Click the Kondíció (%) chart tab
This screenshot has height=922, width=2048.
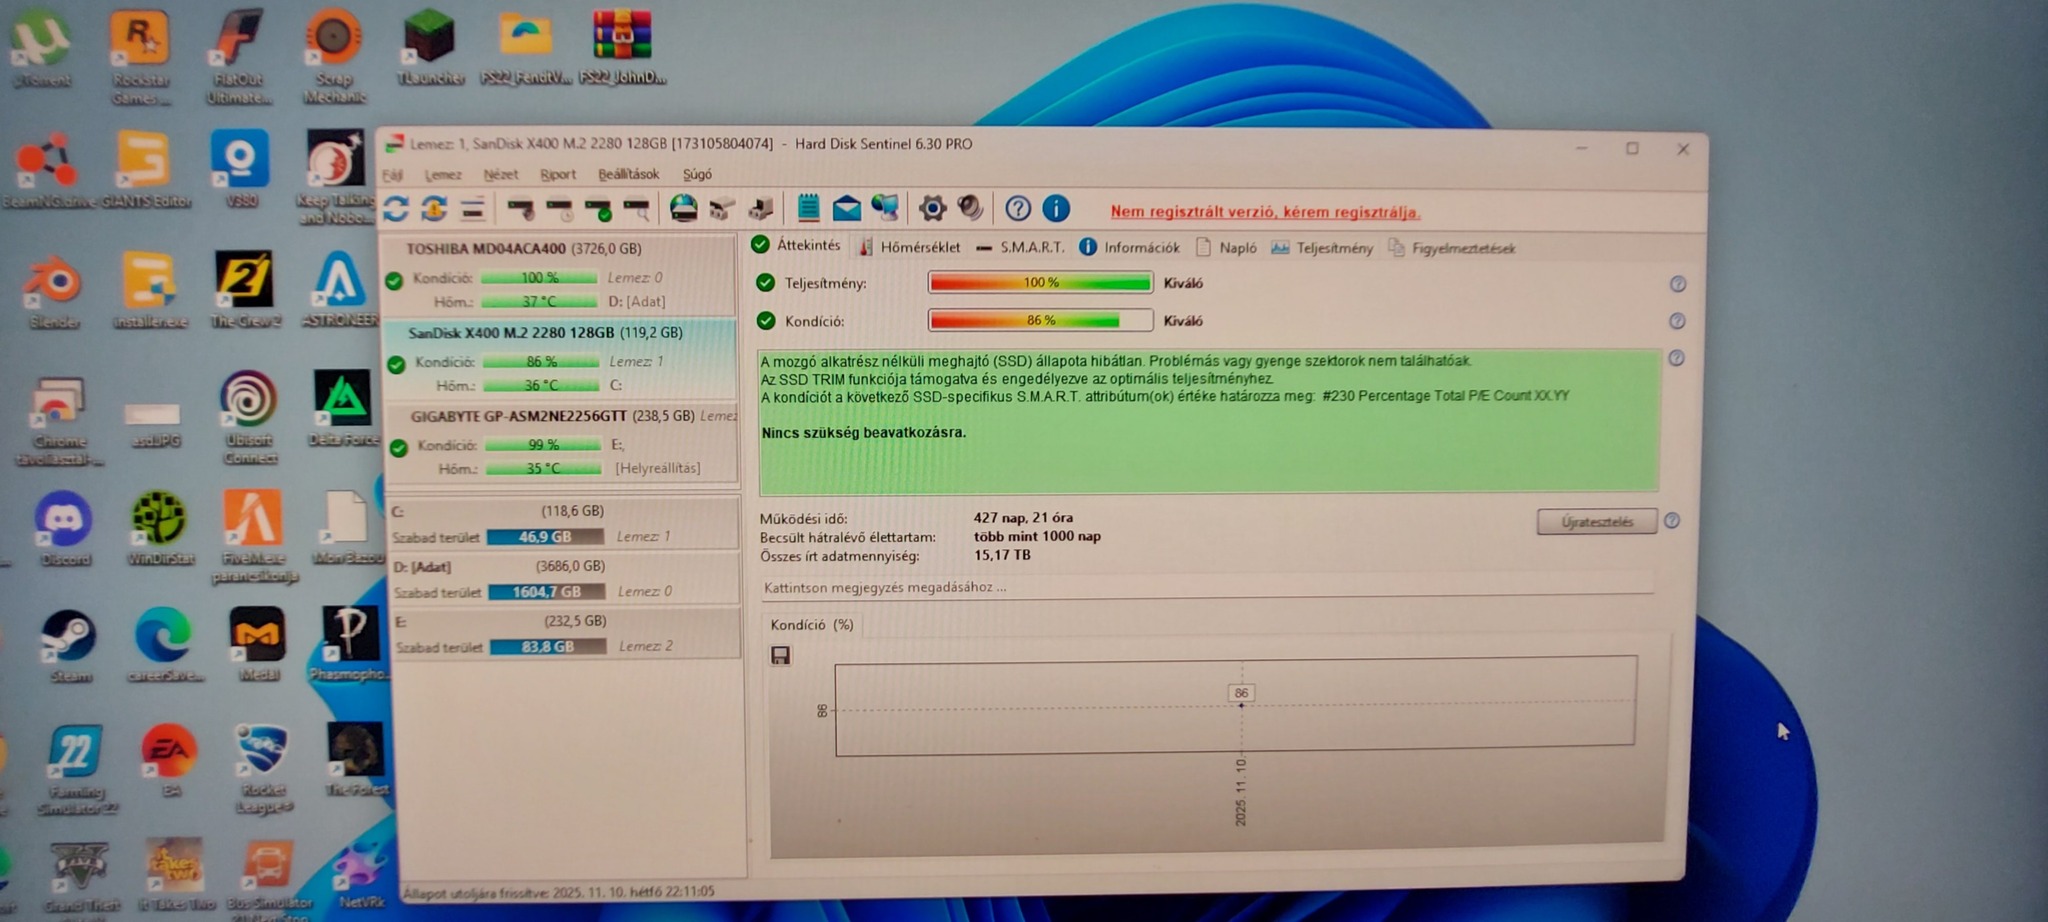(x=812, y=625)
